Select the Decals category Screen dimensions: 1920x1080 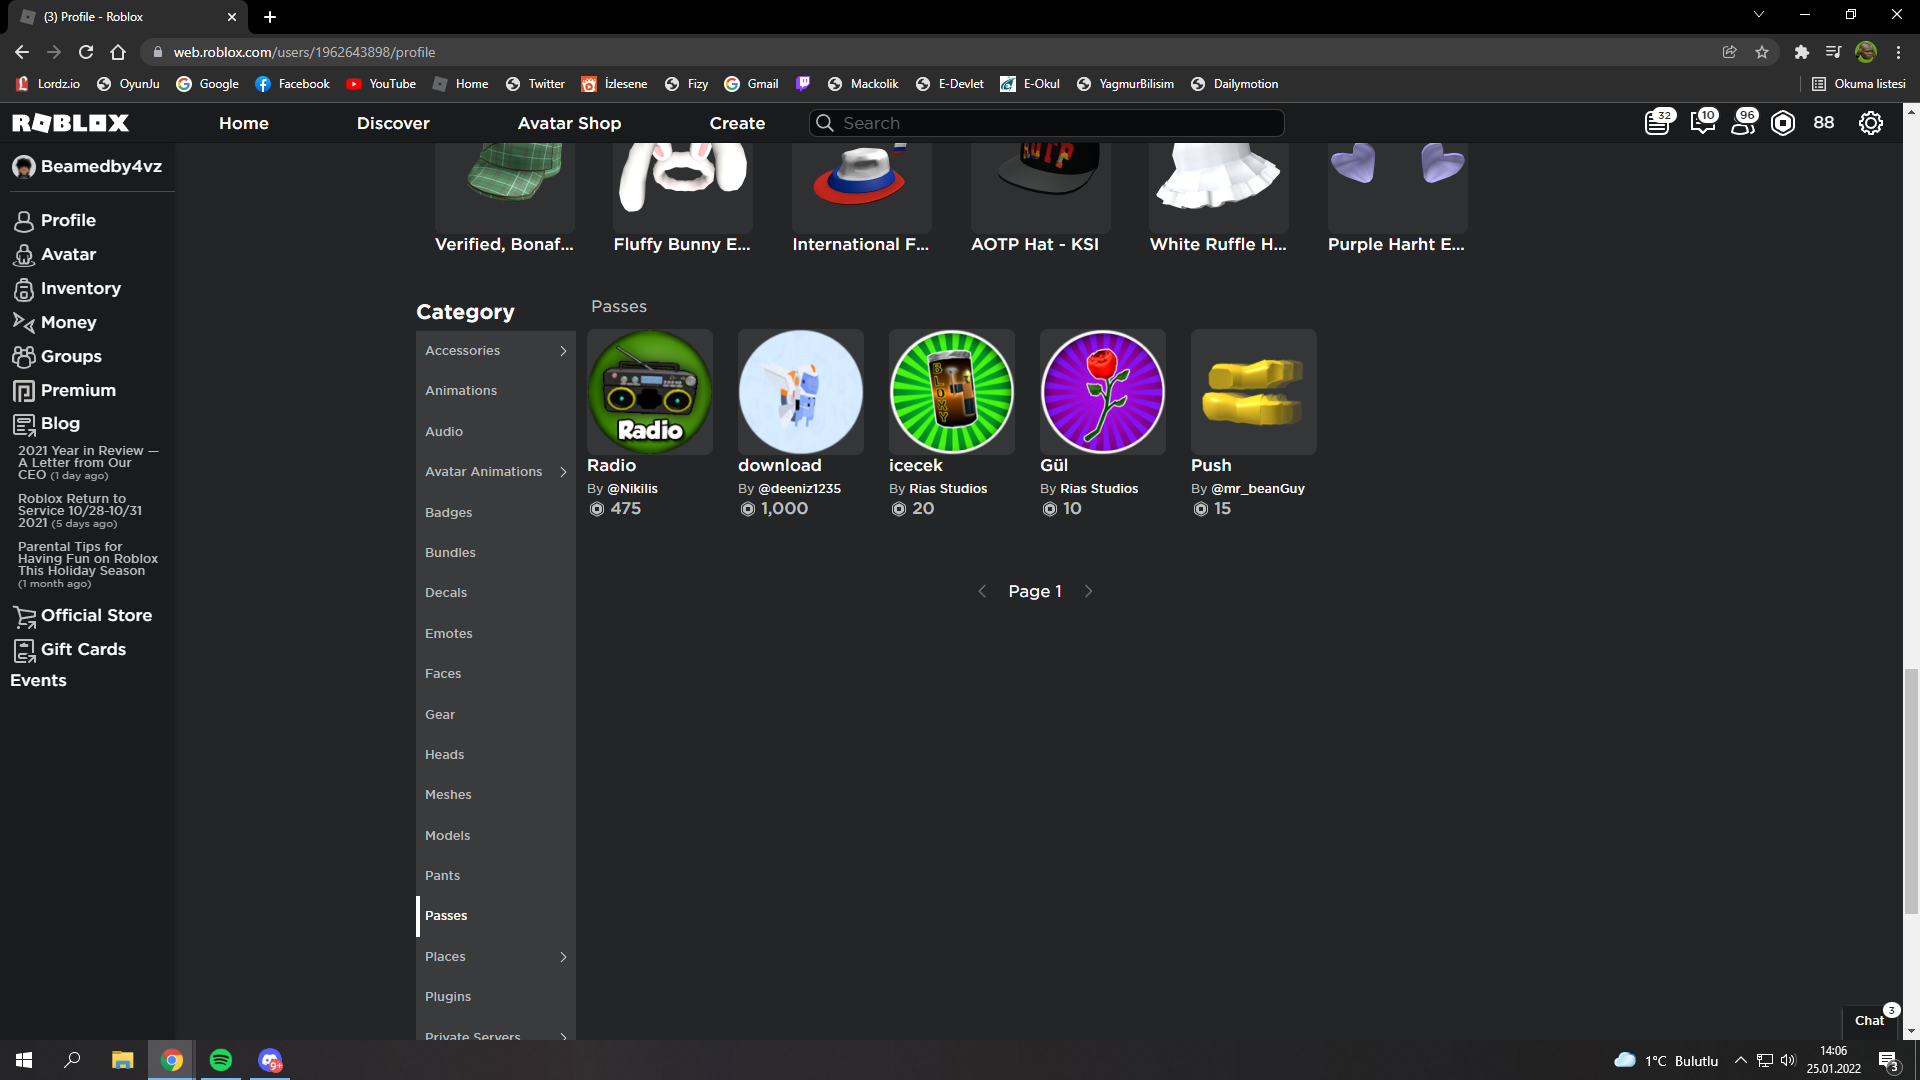[x=496, y=593]
